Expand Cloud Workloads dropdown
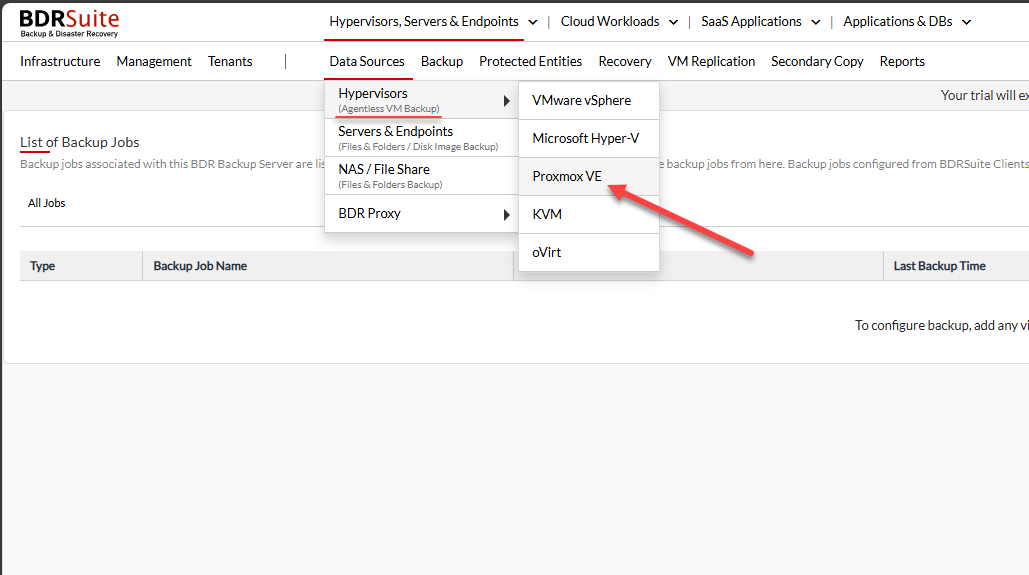The image size is (1029, 575). pyautogui.click(x=619, y=22)
